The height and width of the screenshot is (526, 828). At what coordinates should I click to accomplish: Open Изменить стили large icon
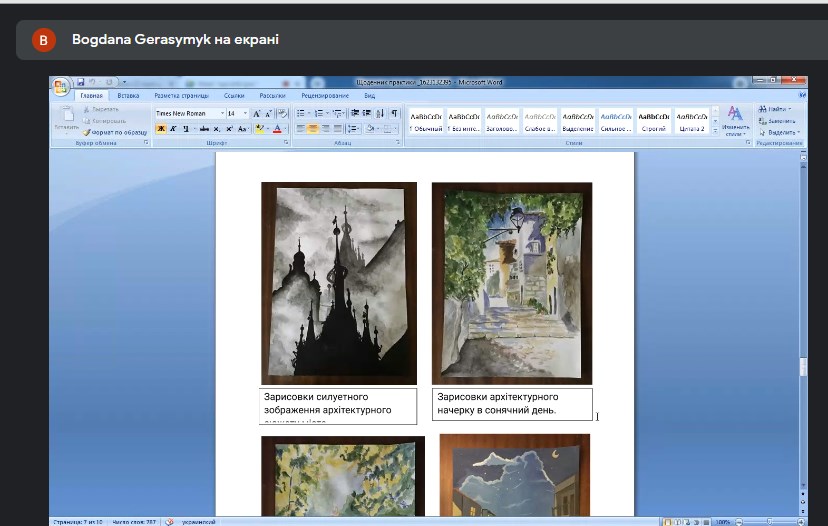coord(735,120)
